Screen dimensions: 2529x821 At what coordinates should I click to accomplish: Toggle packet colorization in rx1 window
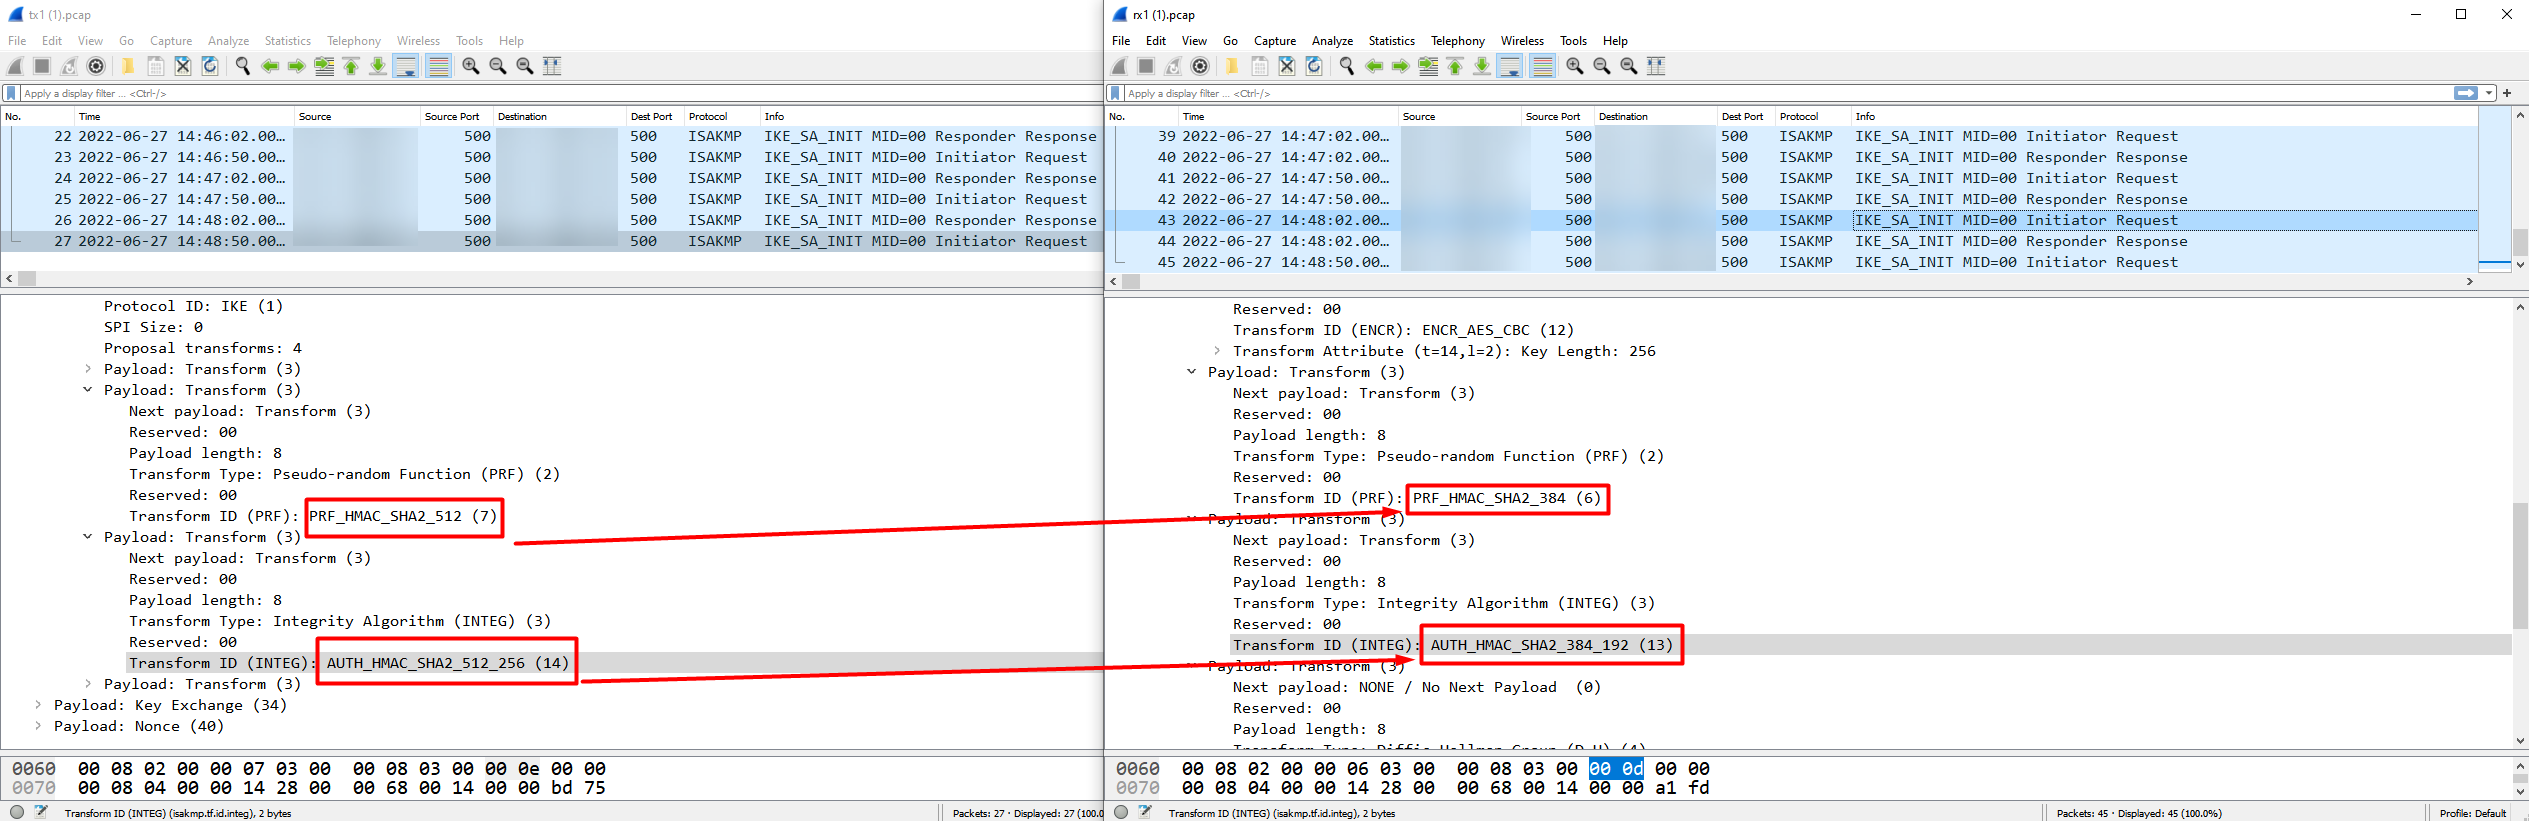coord(1543,66)
